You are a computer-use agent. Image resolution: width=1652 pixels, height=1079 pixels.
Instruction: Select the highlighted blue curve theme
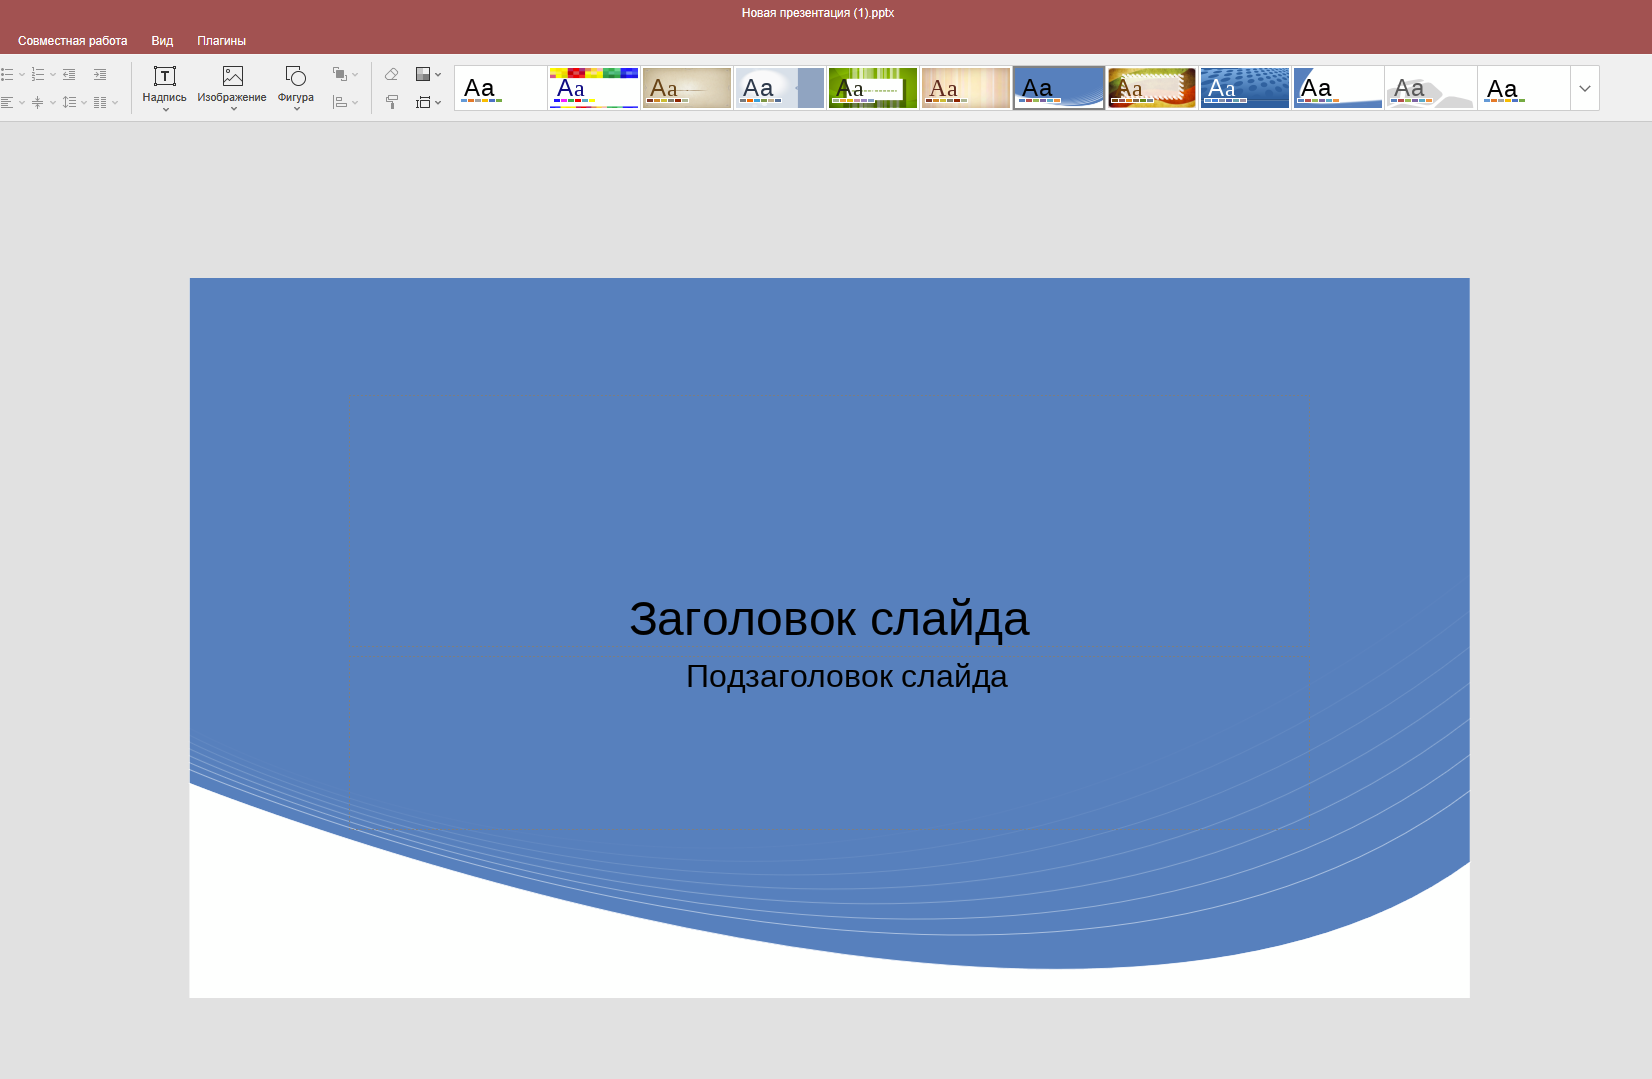click(x=1059, y=88)
